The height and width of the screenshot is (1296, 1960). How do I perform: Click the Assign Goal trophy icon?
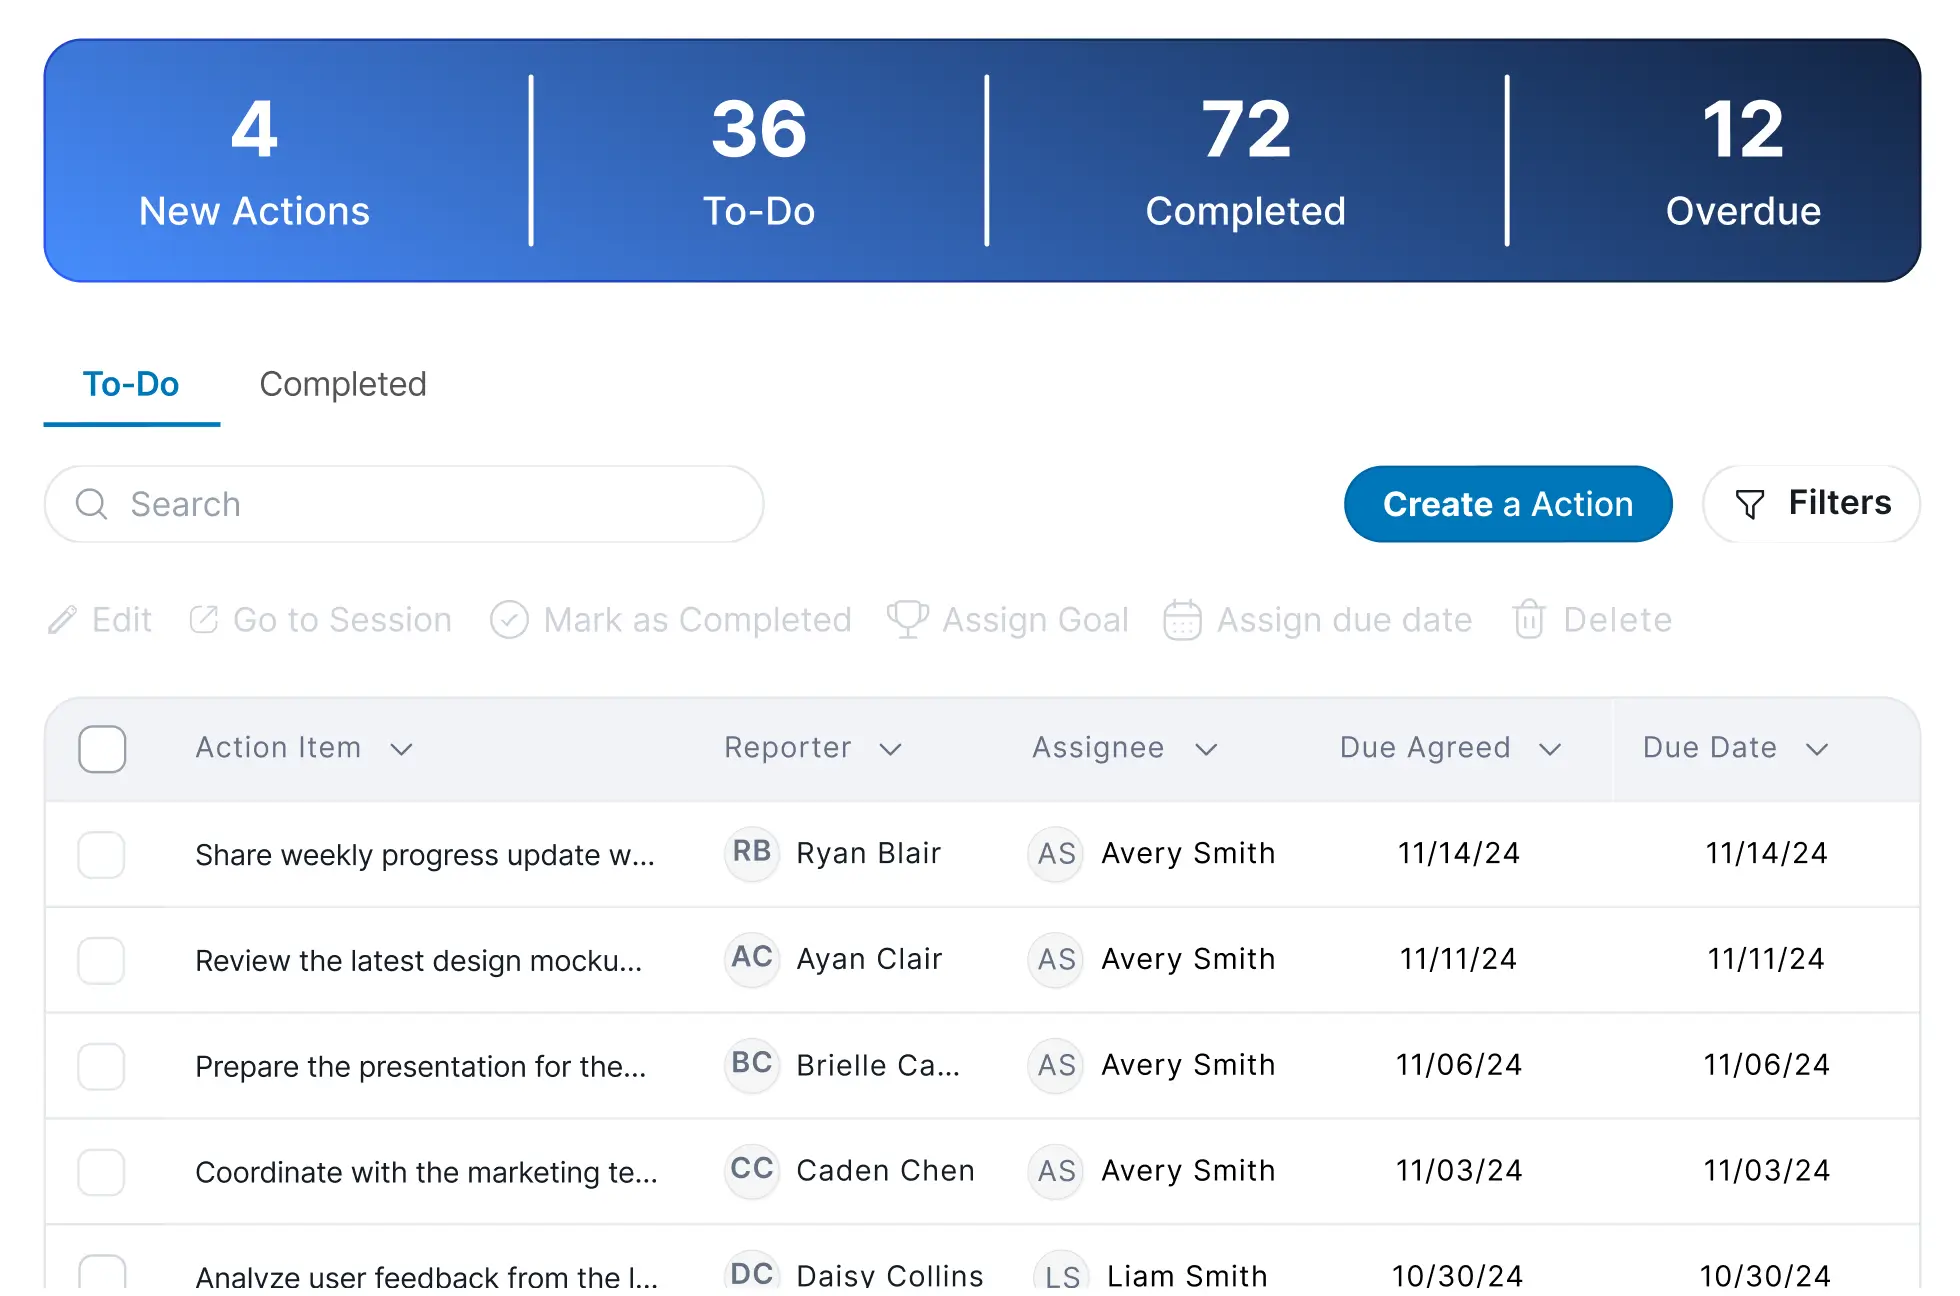click(908, 620)
